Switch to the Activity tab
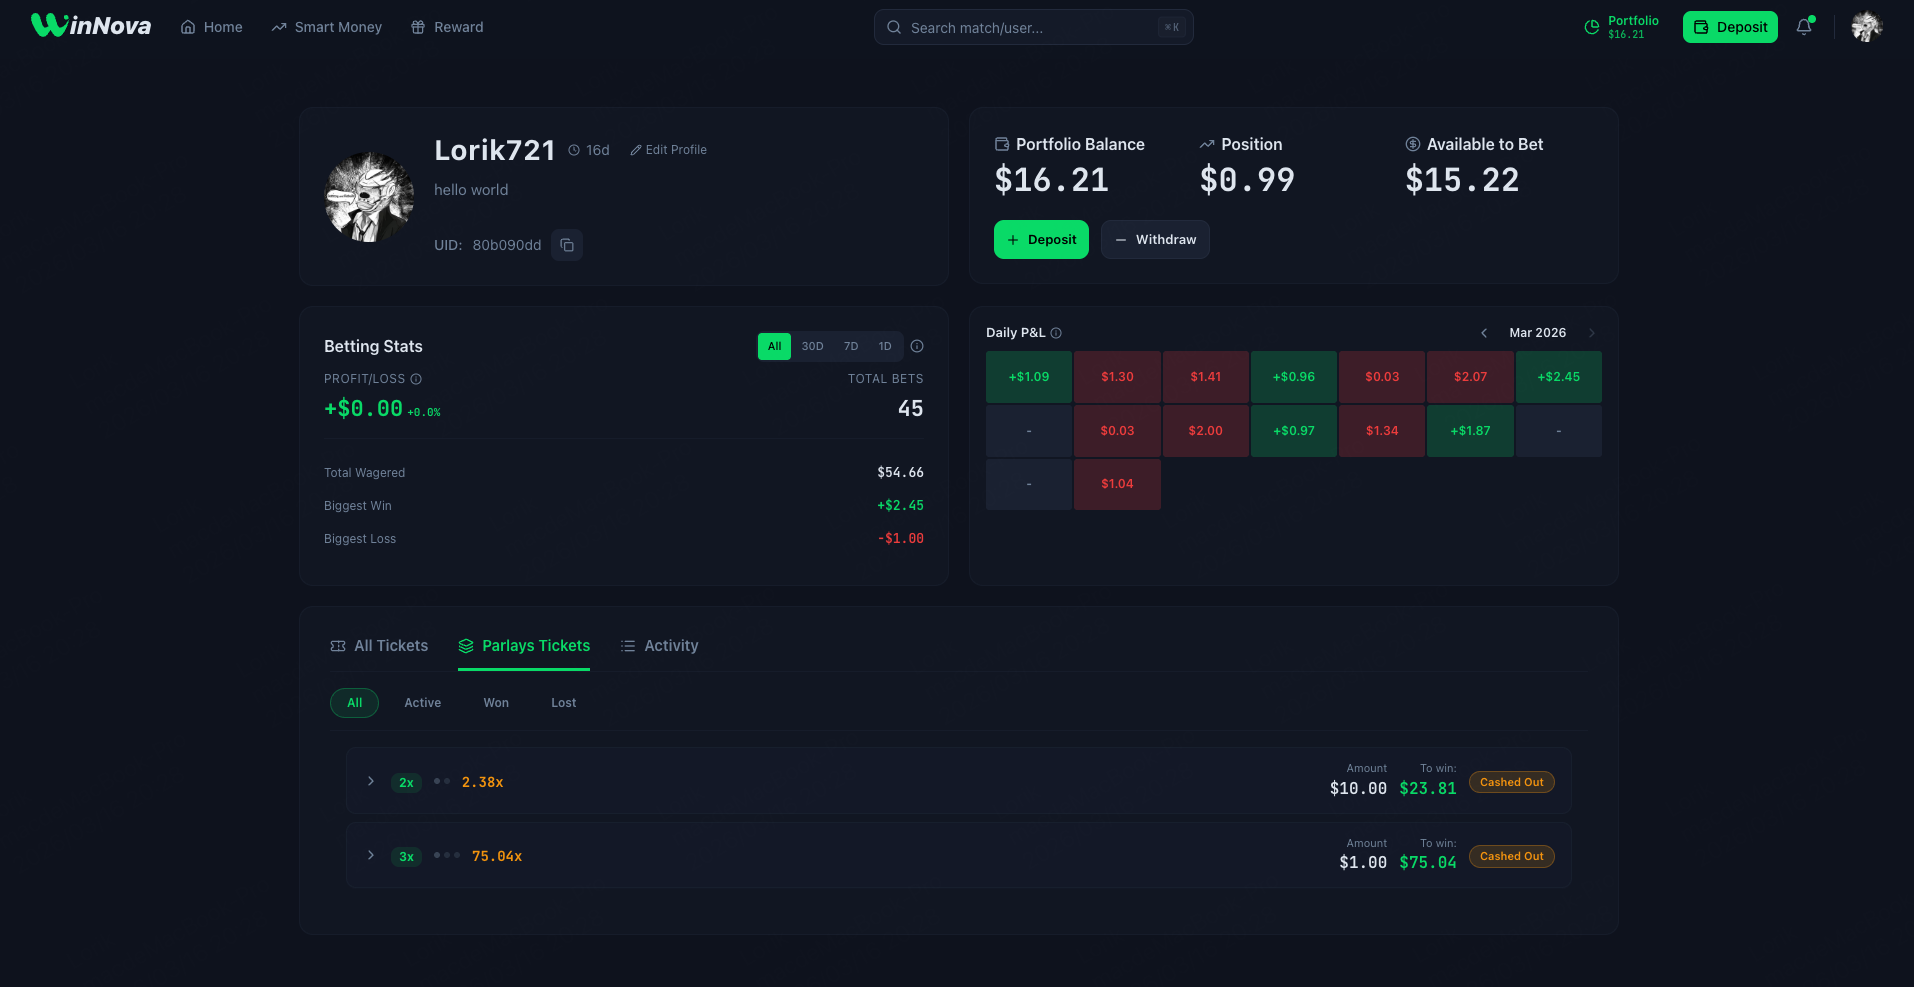 pos(660,646)
